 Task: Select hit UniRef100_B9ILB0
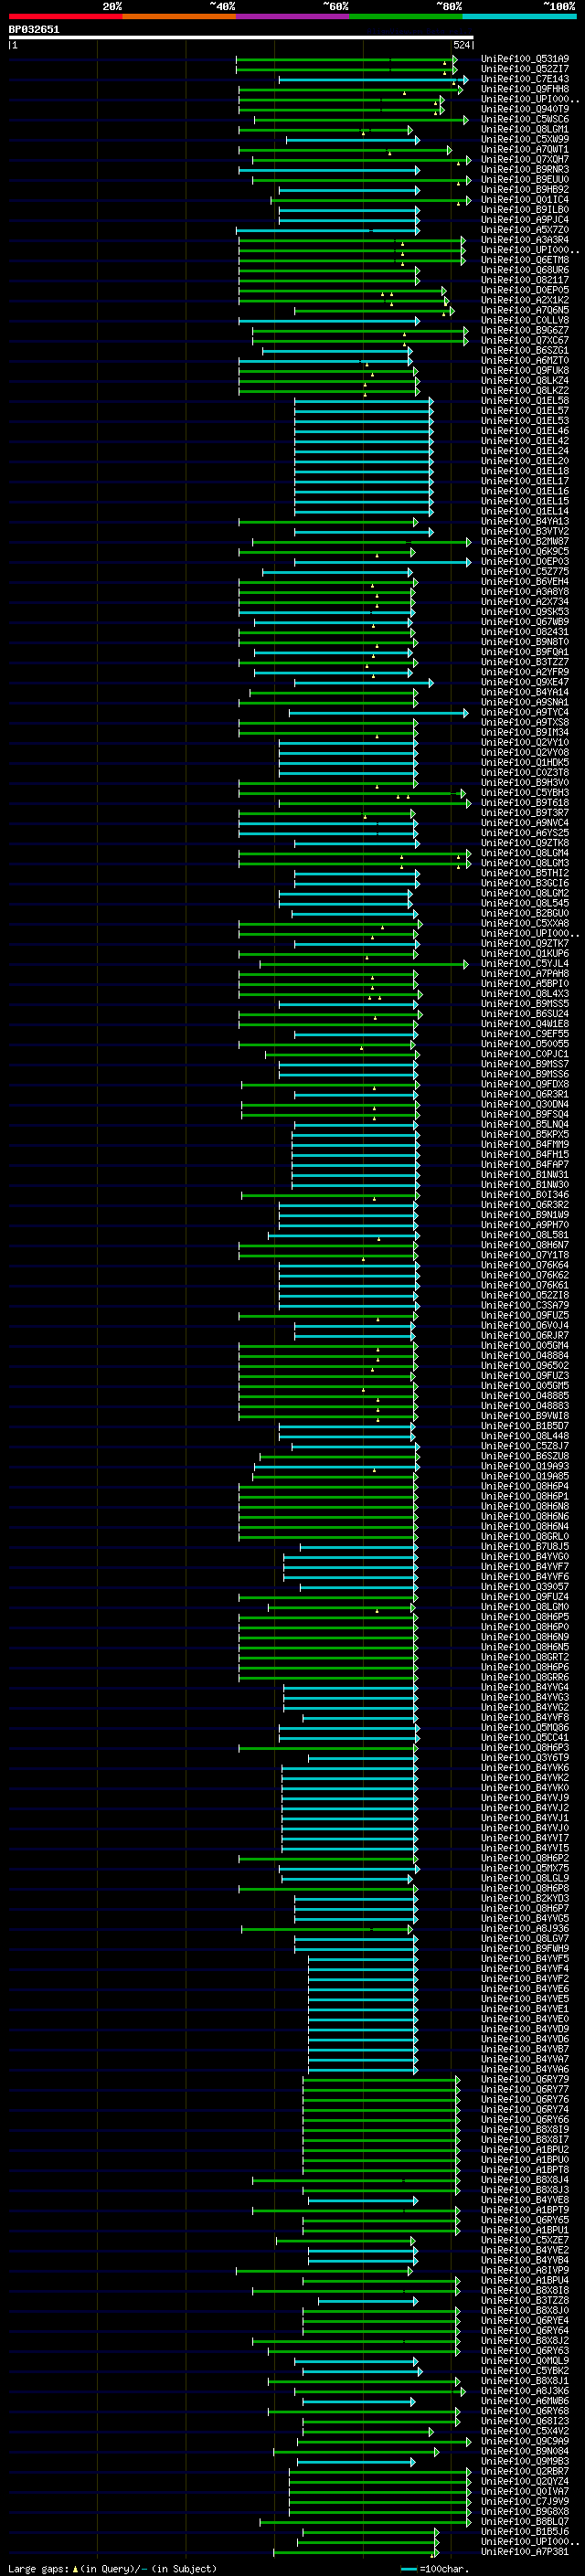525,209
